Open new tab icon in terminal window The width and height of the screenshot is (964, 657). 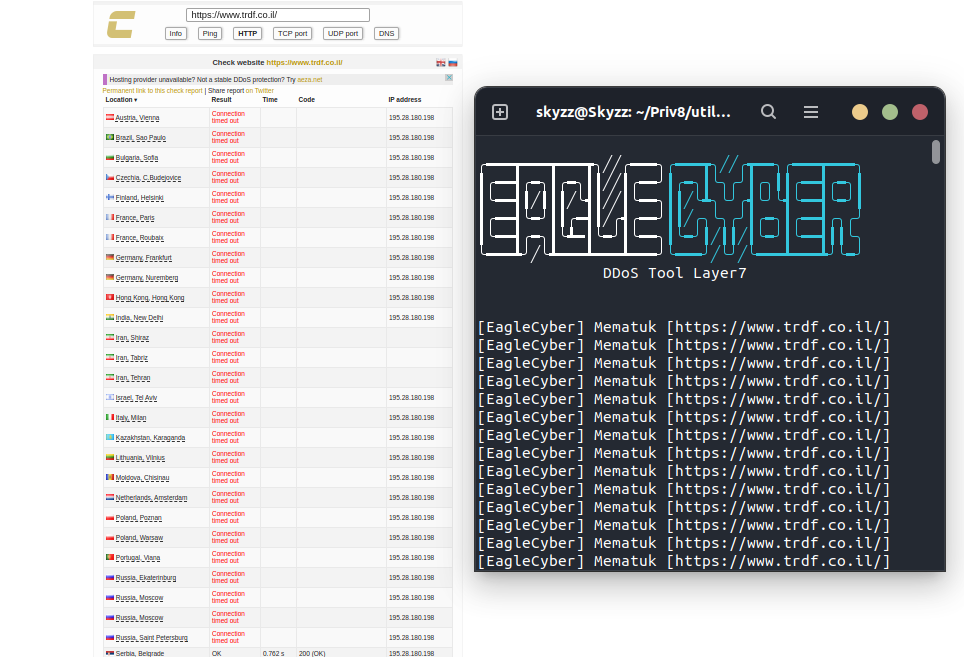[x=500, y=112]
